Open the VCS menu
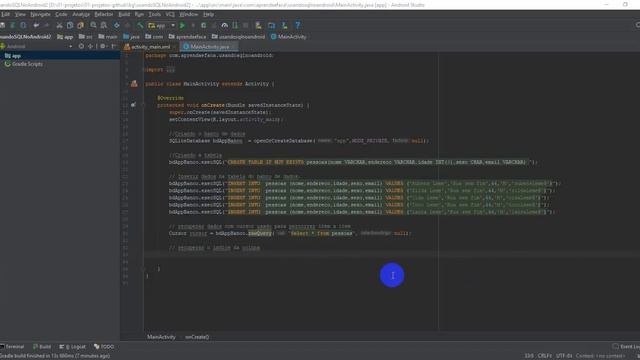The width and height of the screenshot is (640, 360). pyautogui.click(x=170, y=14)
